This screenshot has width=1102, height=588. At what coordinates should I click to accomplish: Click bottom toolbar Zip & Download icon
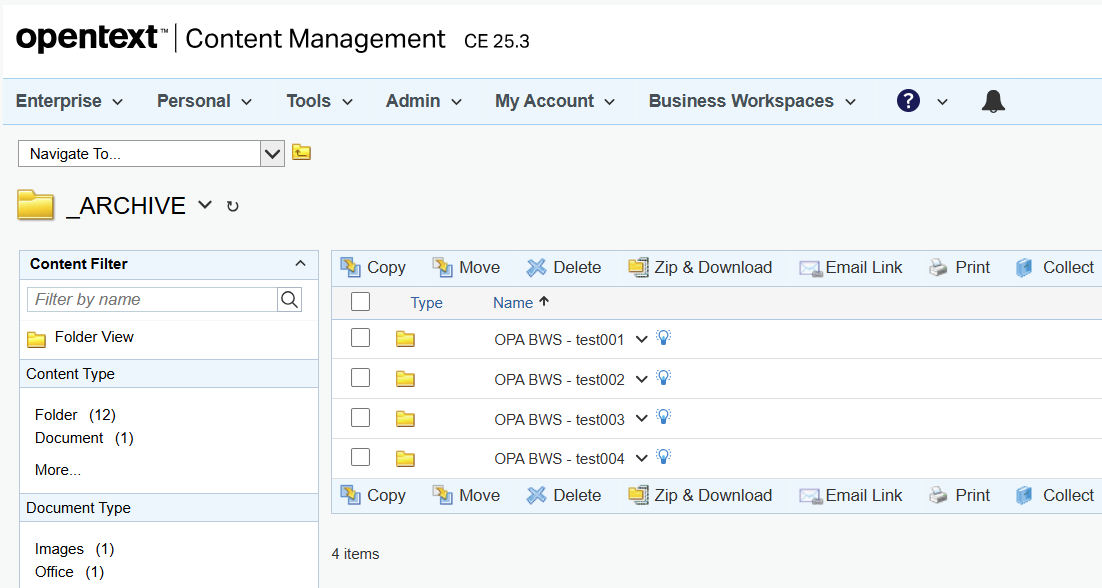638,495
